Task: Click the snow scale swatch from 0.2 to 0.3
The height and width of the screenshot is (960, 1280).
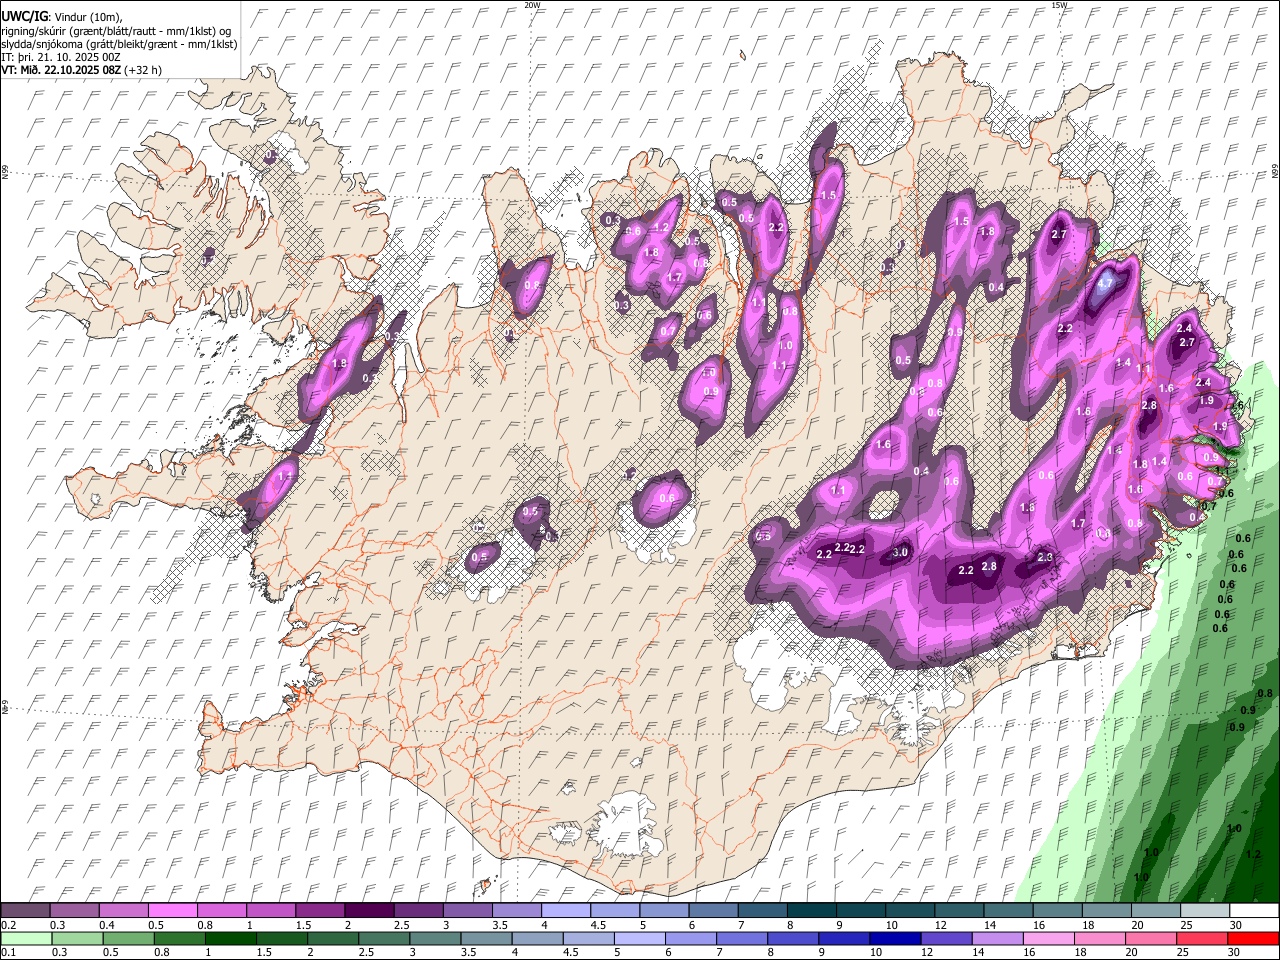Action: click(25, 910)
